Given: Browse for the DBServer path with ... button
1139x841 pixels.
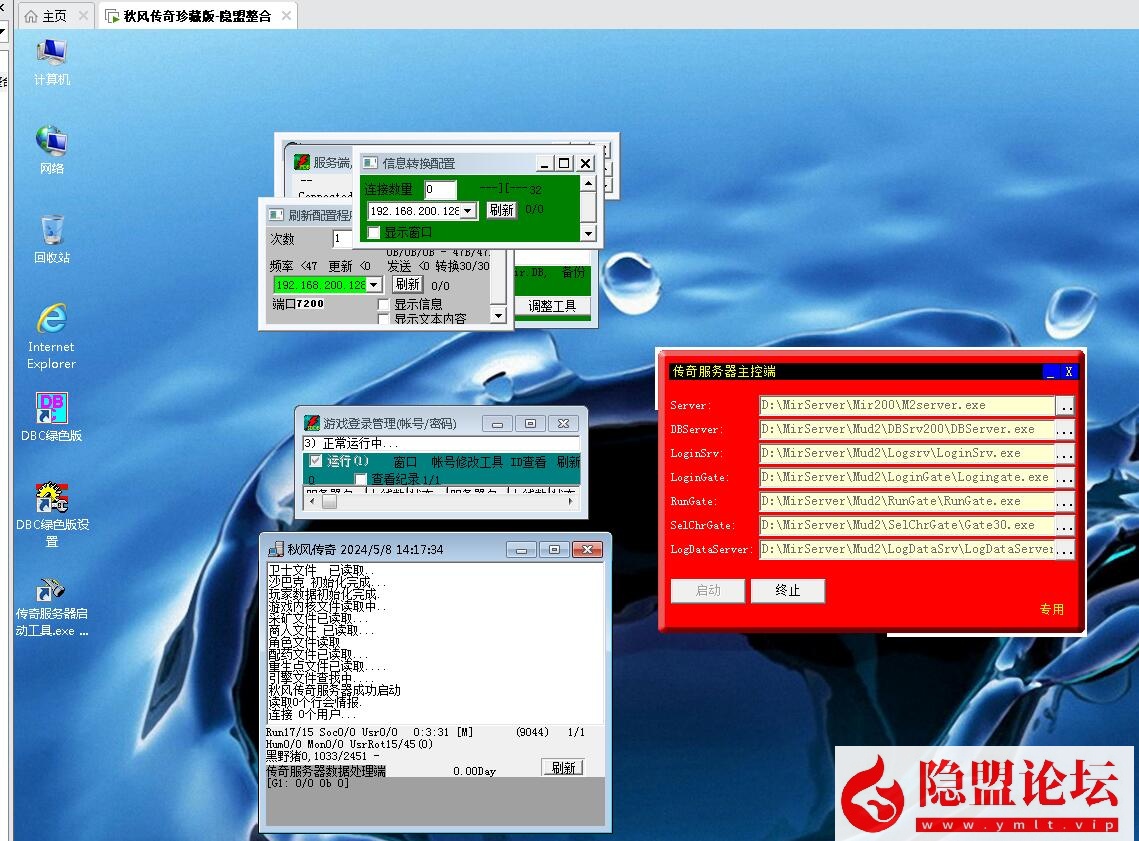Looking at the screenshot, I should (1065, 429).
